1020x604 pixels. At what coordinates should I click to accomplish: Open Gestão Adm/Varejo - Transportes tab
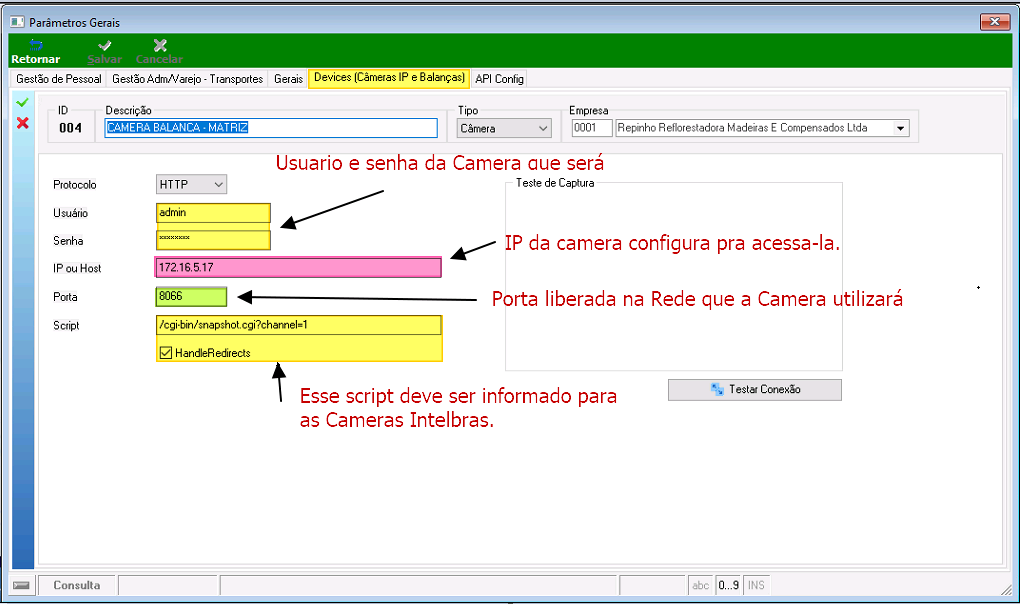coord(187,79)
